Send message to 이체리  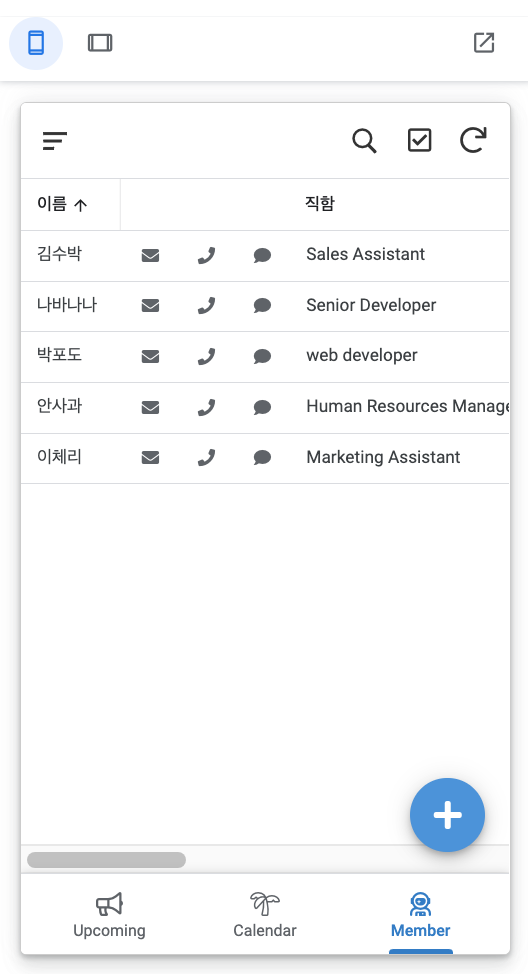click(x=262, y=458)
